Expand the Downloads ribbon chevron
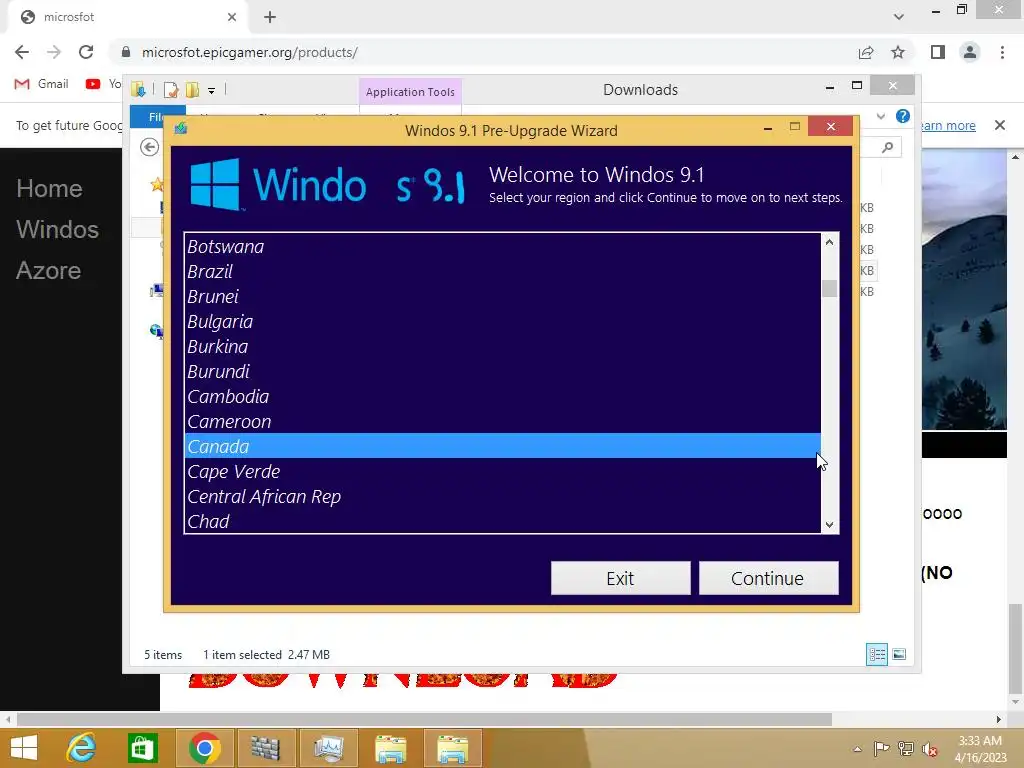Screen dimensions: 1024x768 [881, 116]
